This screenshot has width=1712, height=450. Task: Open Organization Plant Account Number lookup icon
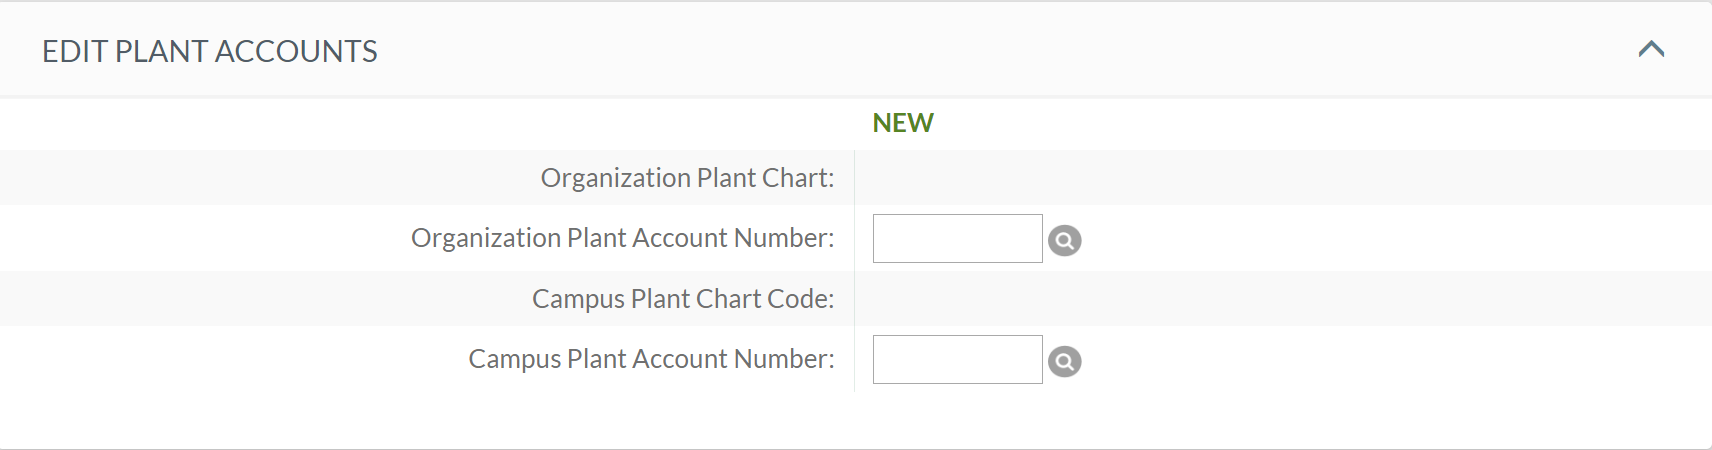(1064, 240)
